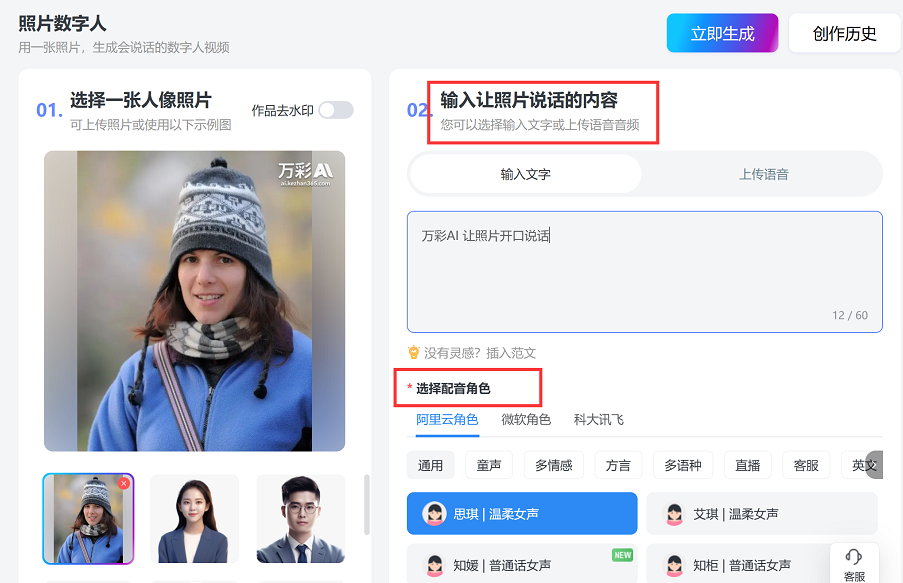Click the 思琪 voice avatar icon

[x=434, y=513]
